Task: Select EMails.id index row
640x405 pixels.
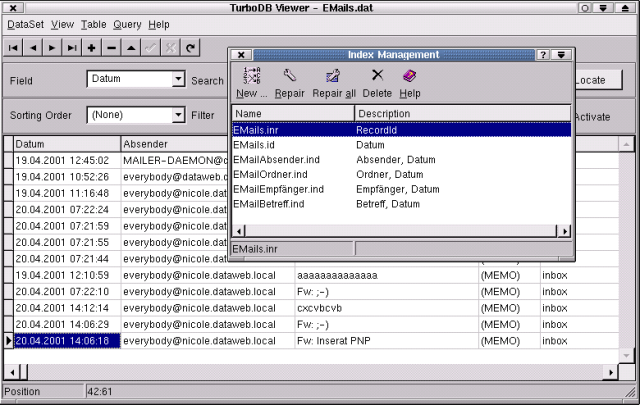Action: pos(401,145)
